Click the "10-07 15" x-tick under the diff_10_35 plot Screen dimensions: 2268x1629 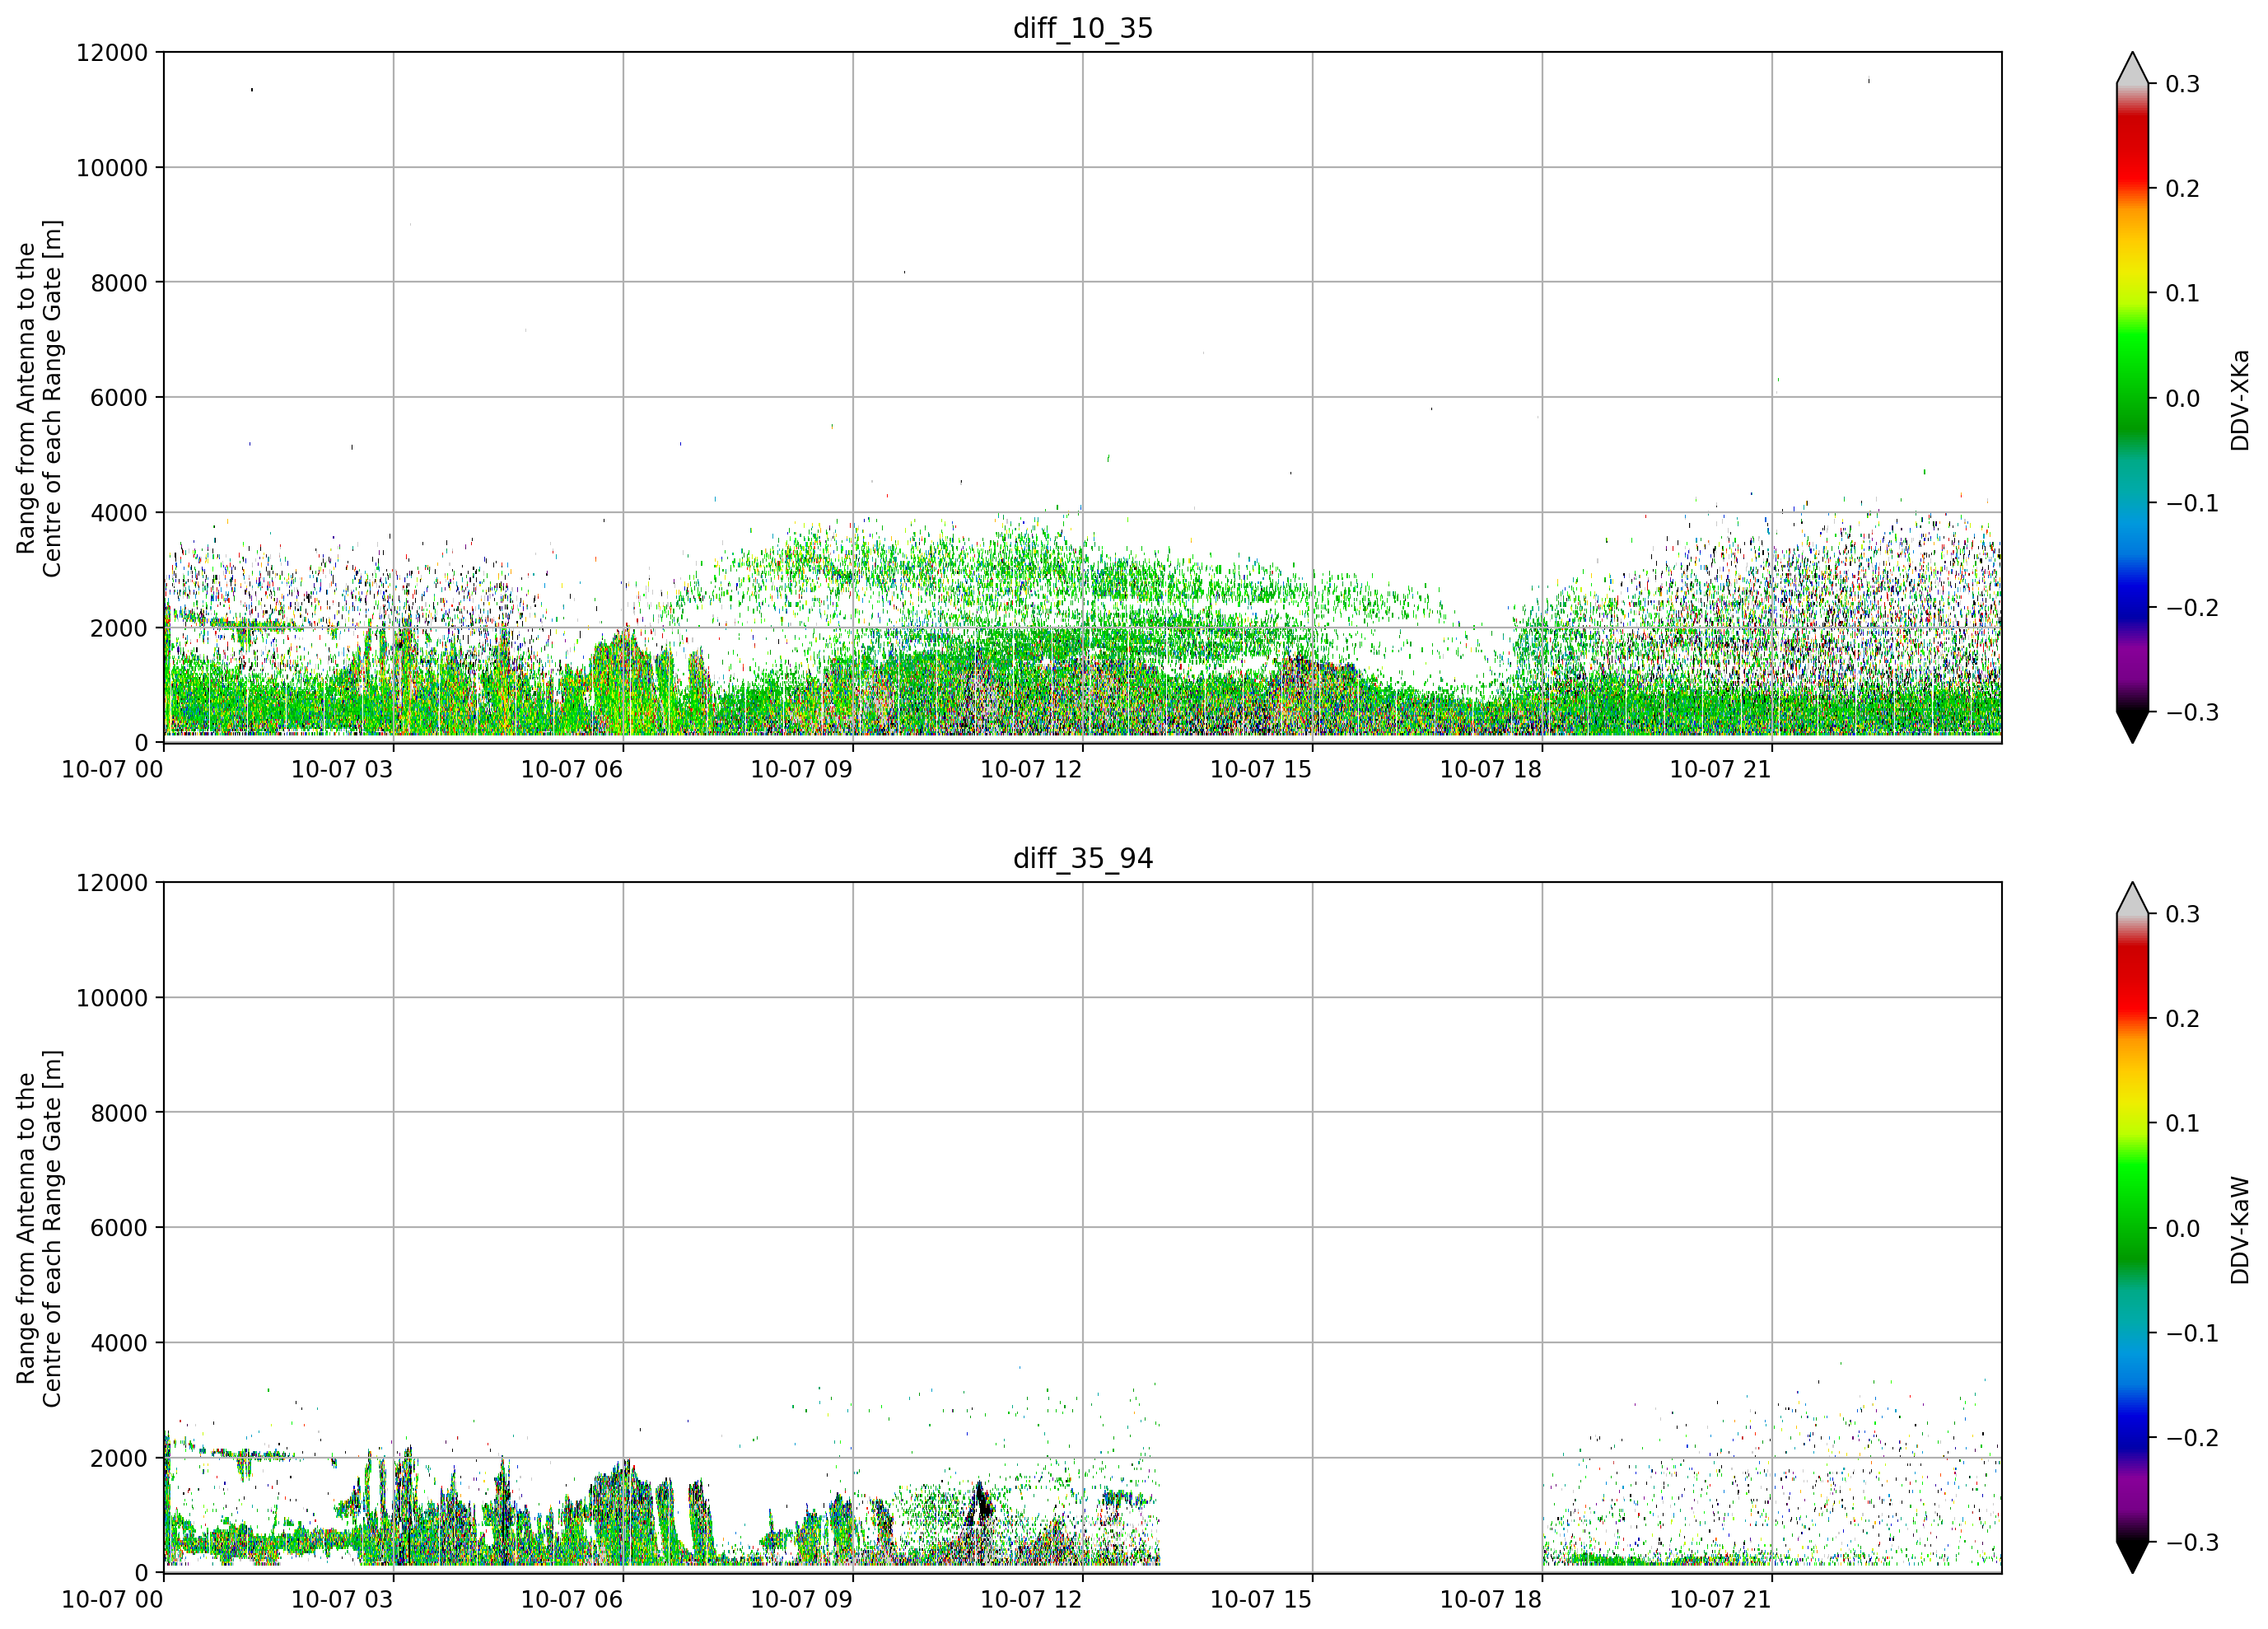pos(1261,769)
